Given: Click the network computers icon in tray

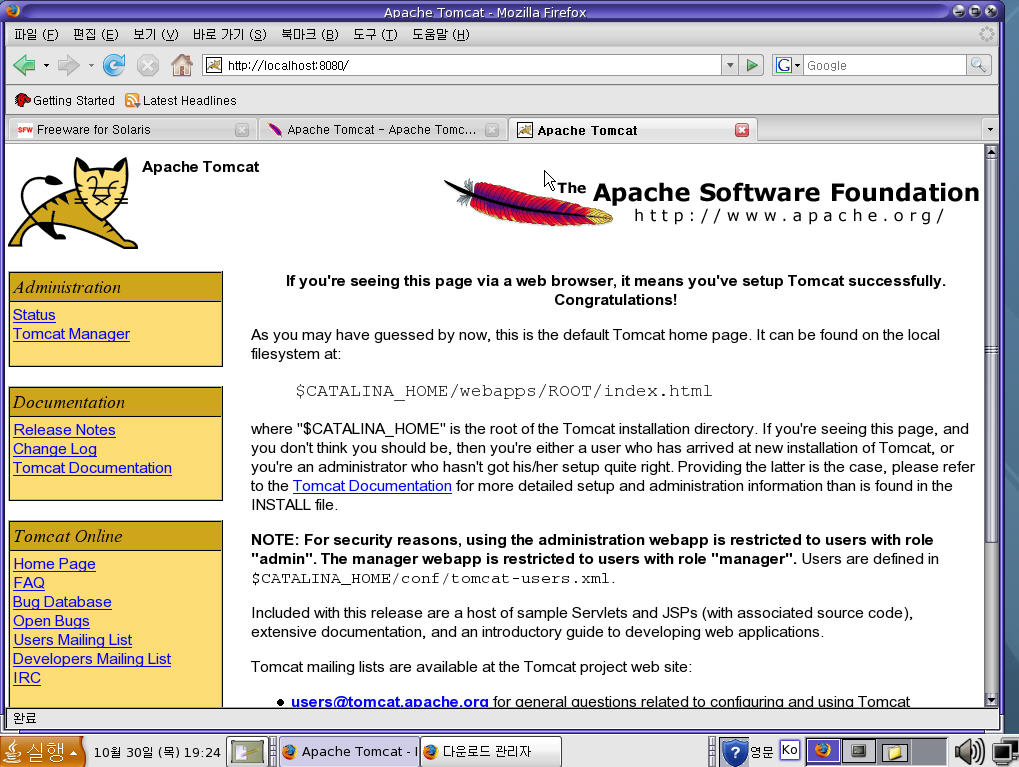Looking at the screenshot, I should pos(1005,752).
